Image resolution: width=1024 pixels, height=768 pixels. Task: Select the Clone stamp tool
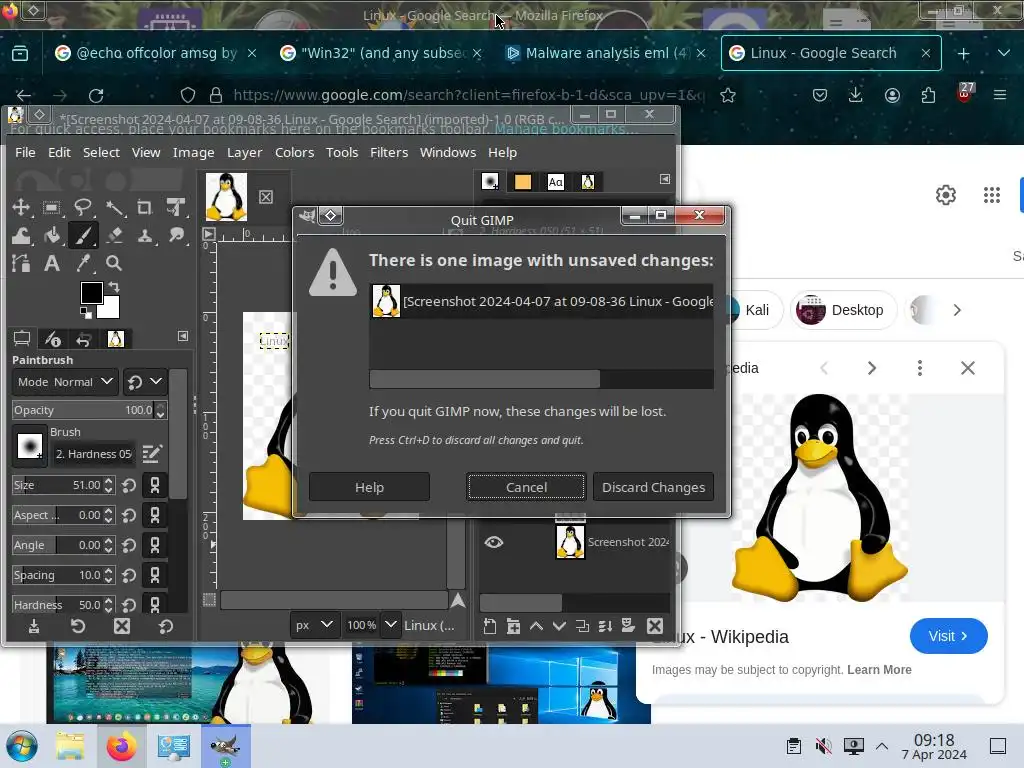145,235
